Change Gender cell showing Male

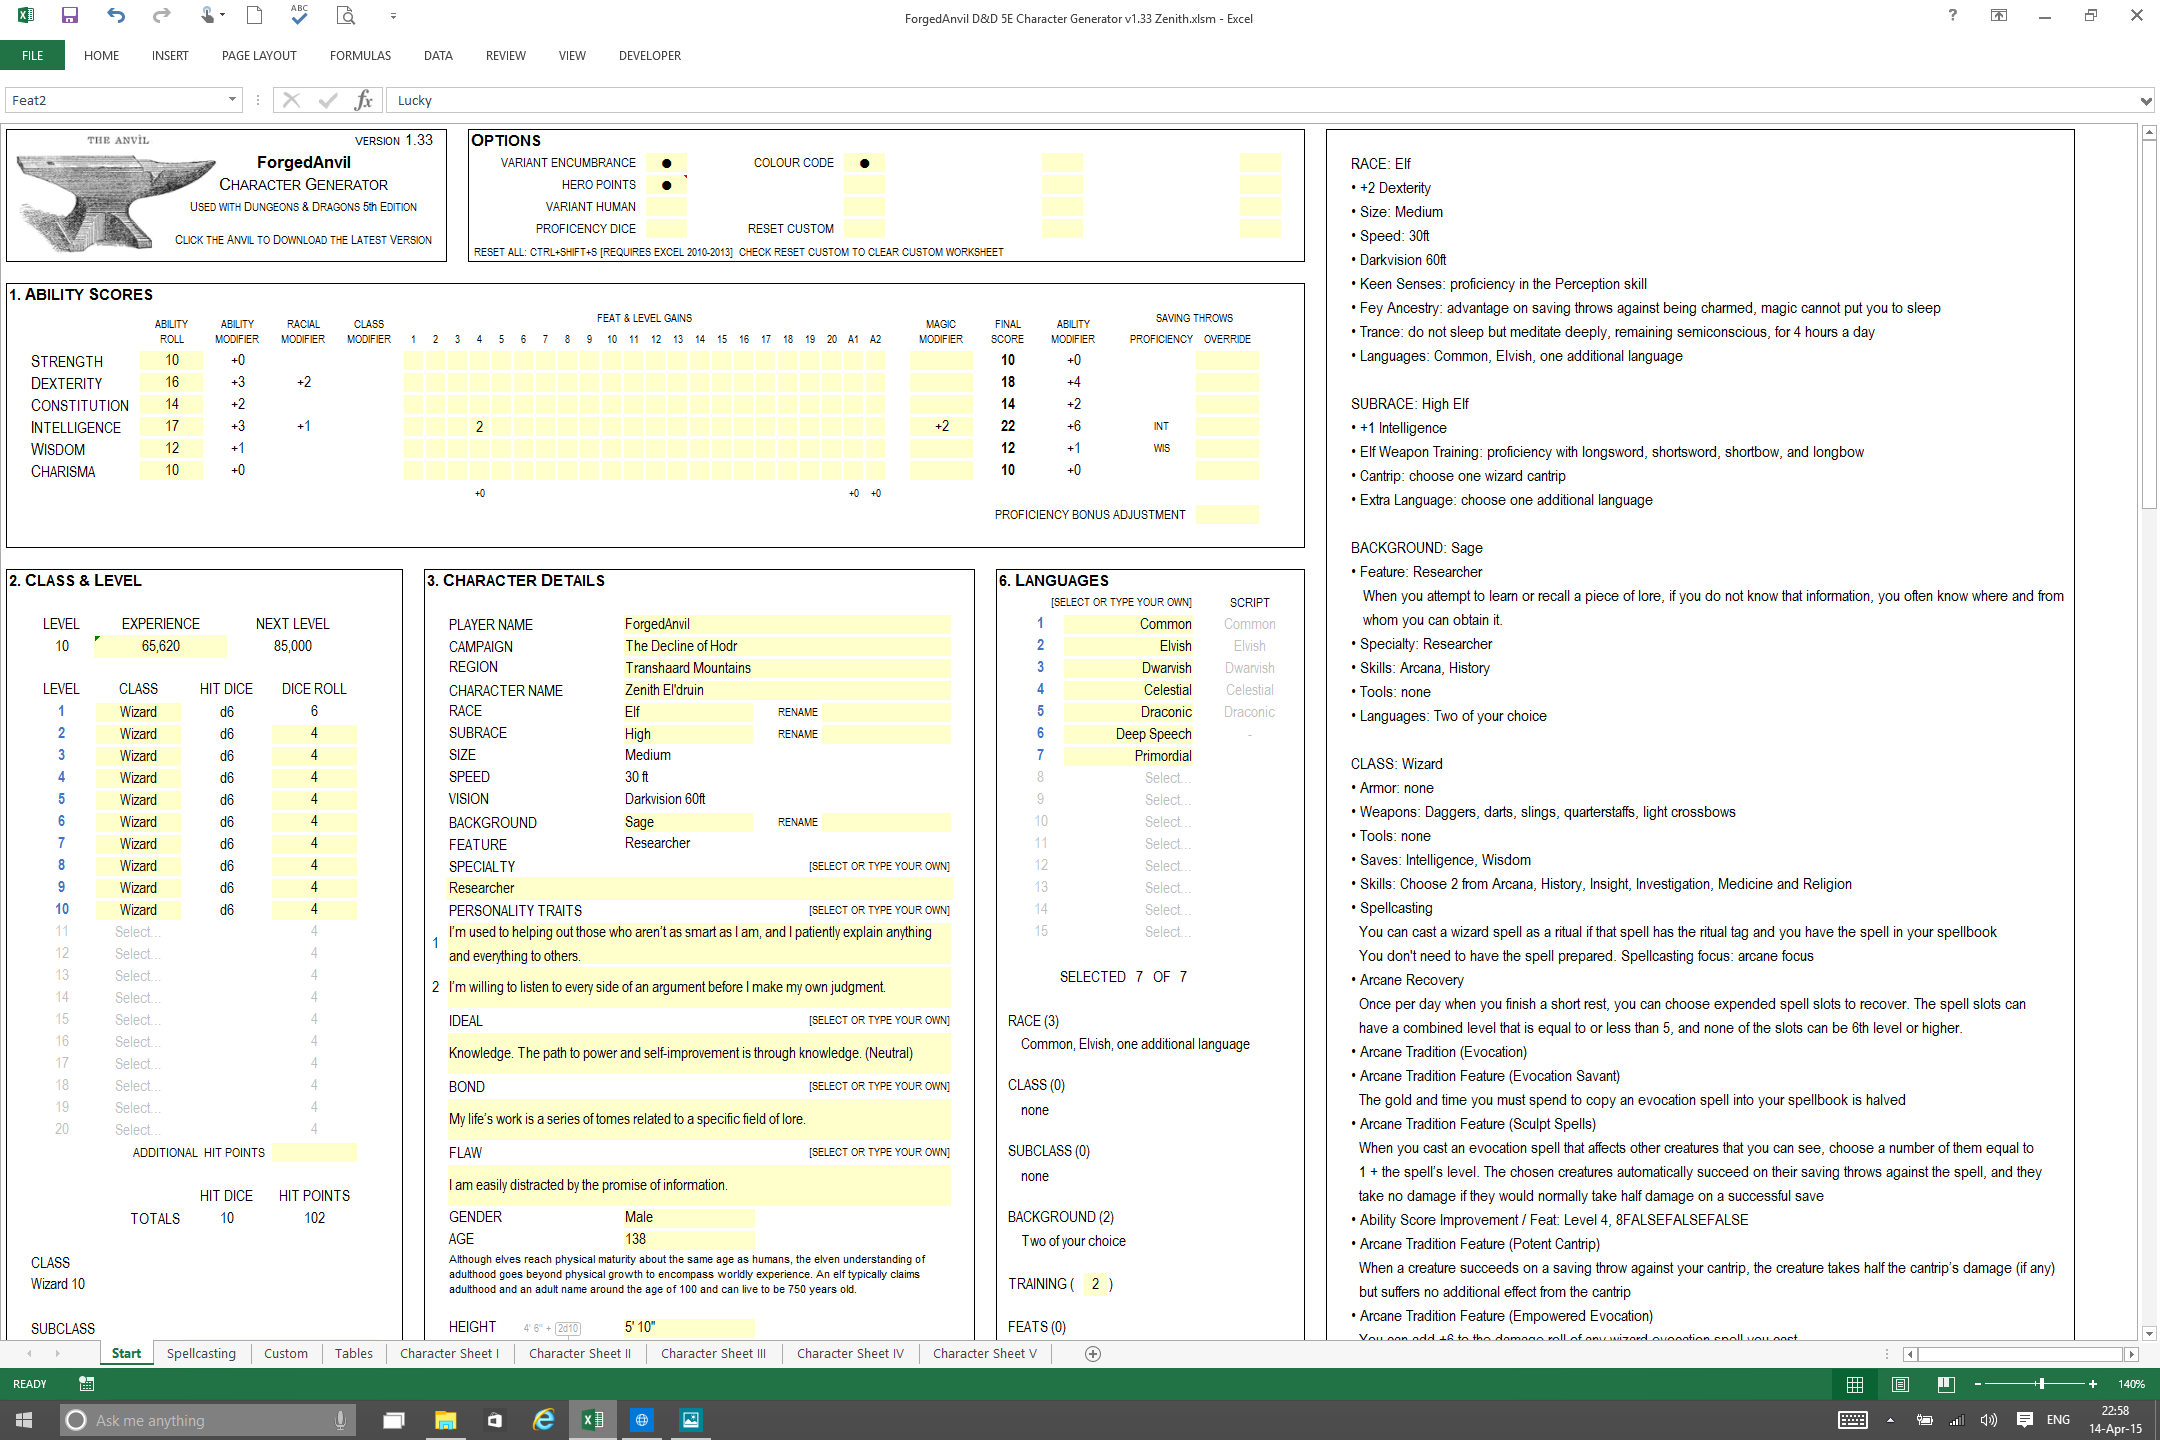click(688, 1217)
